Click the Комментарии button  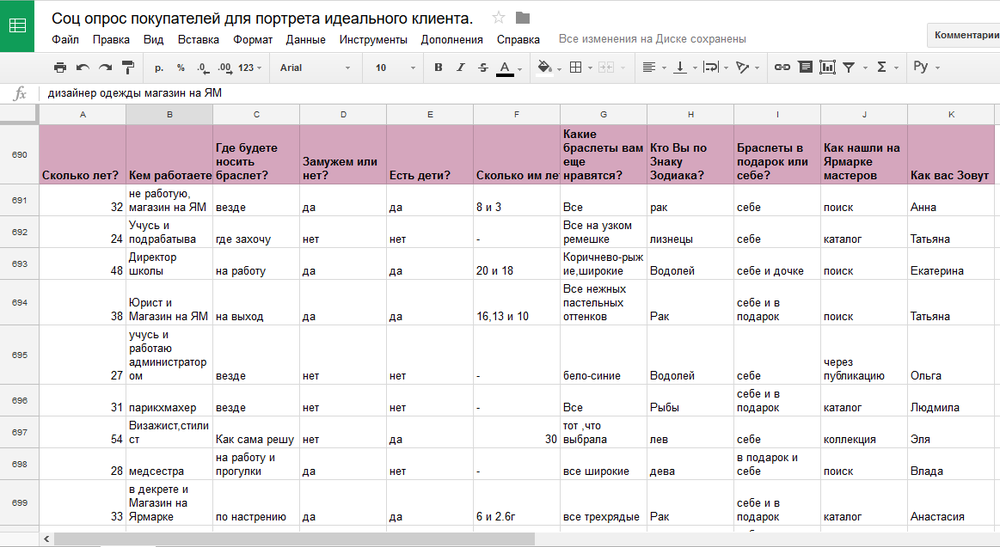tap(965, 35)
